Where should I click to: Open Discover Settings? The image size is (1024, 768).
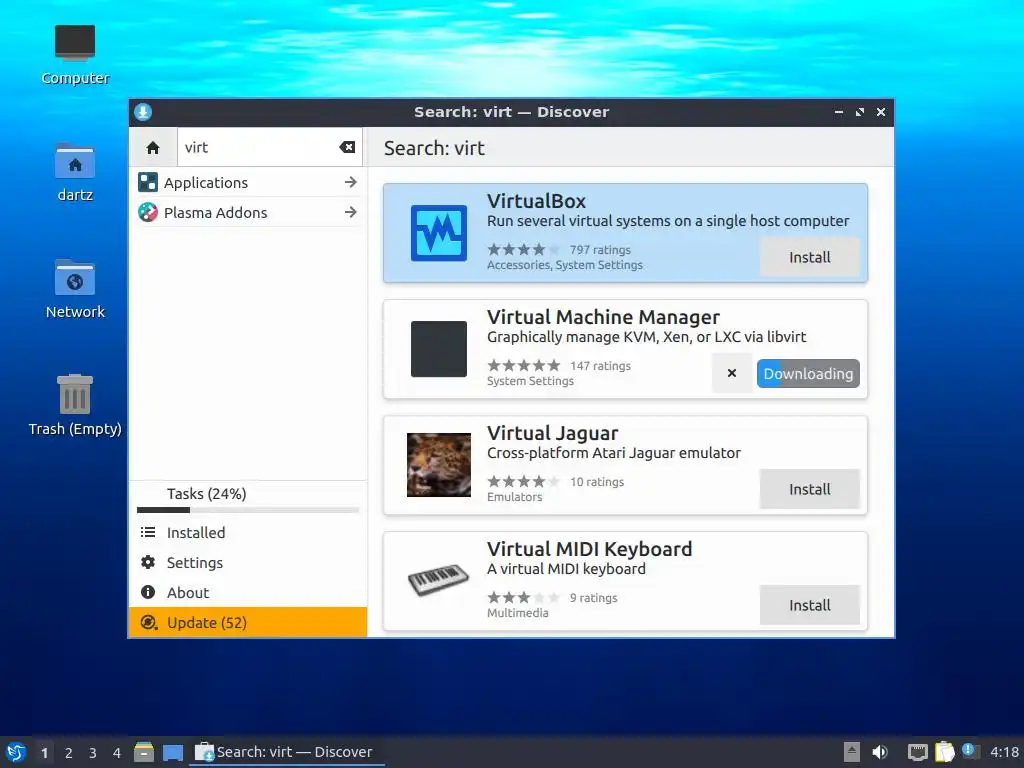[x=248, y=563]
